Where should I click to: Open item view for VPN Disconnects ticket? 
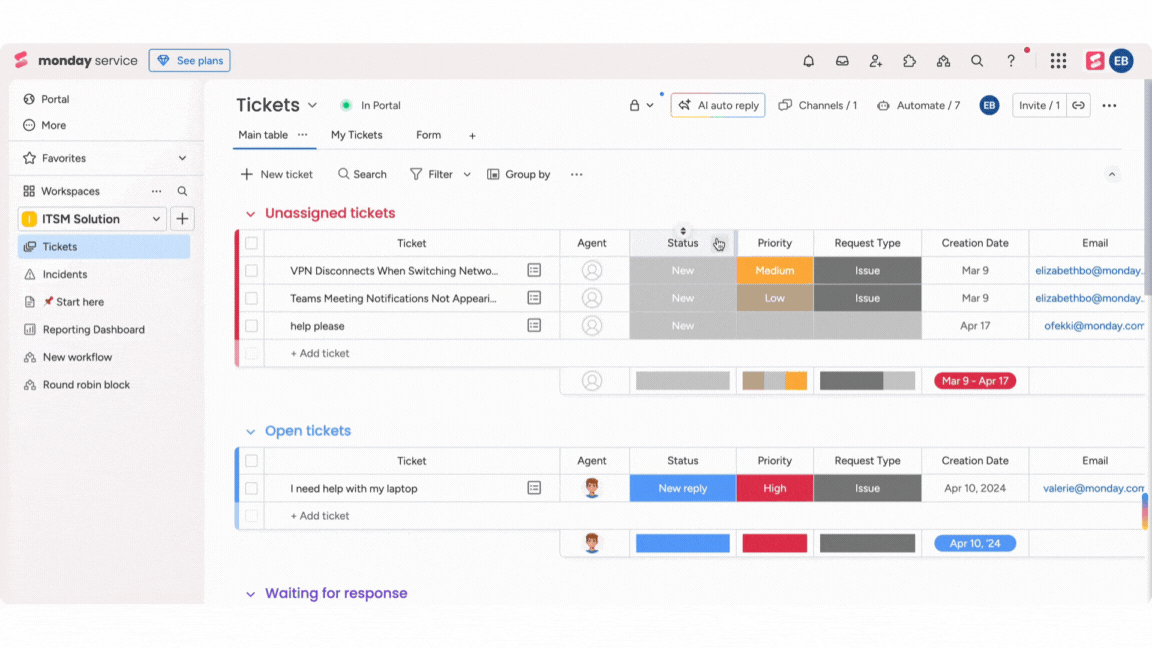pos(534,270)
